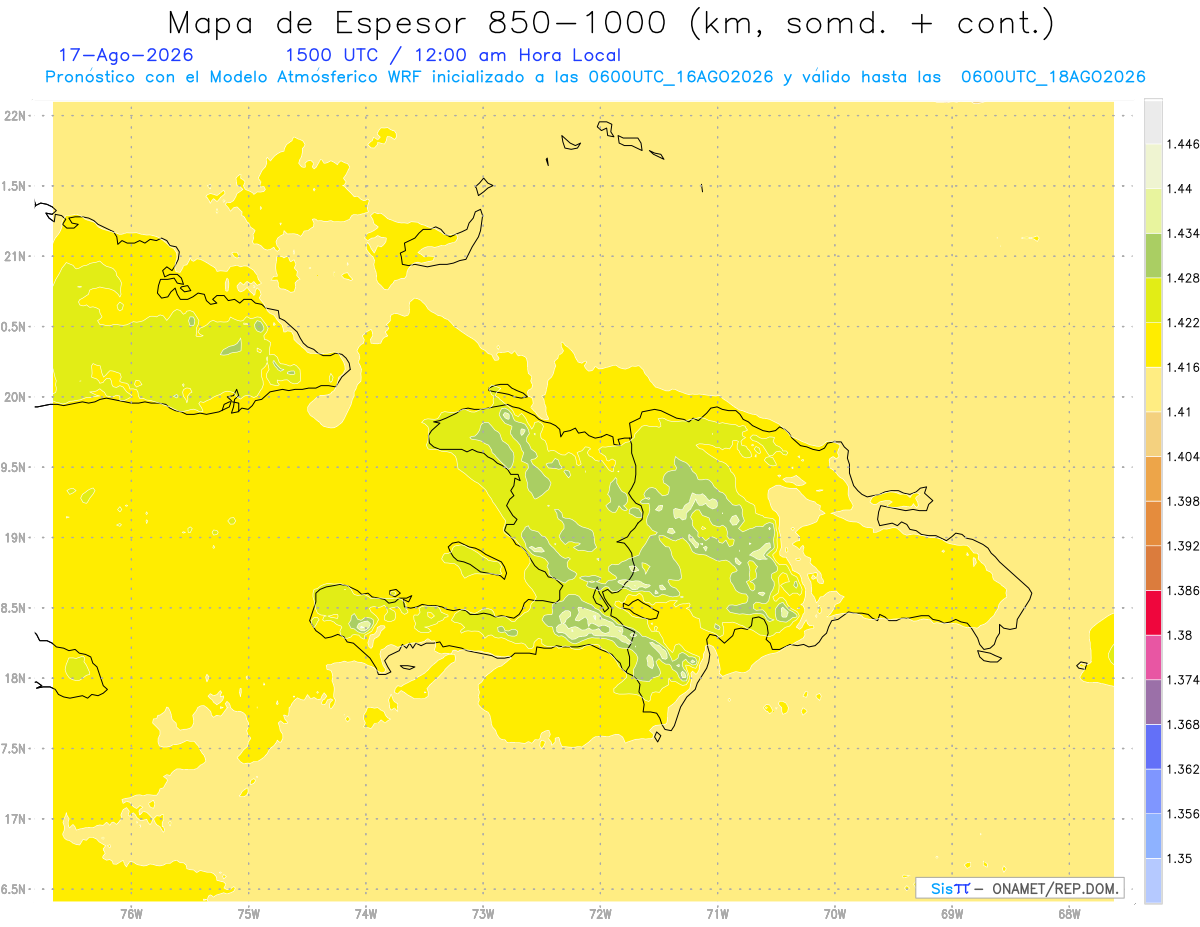Click the purple legend swatch between 1.368 and 1.374

tap(1153, 701)
